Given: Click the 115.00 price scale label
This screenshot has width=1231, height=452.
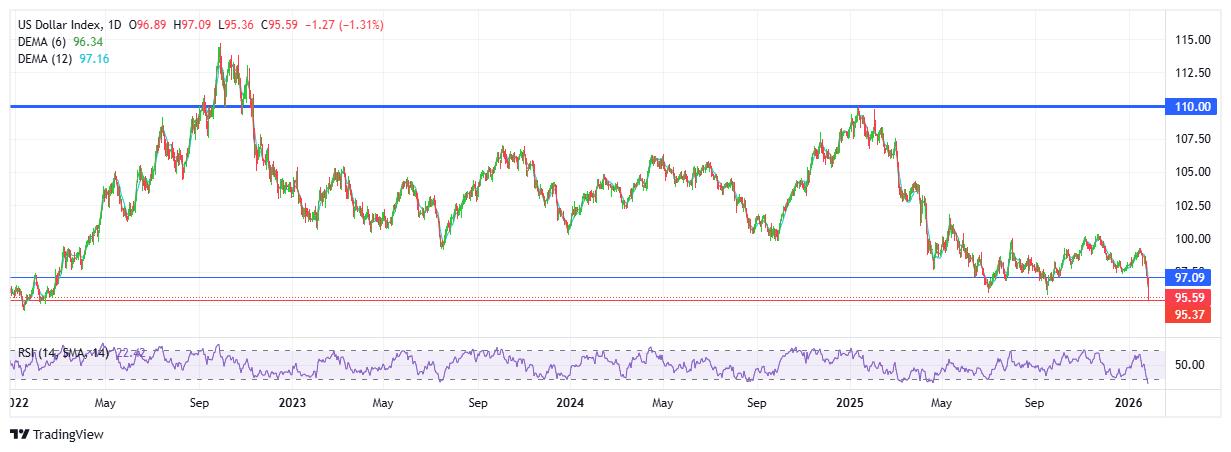Looking at the screenshot, I should (1193, 40).
